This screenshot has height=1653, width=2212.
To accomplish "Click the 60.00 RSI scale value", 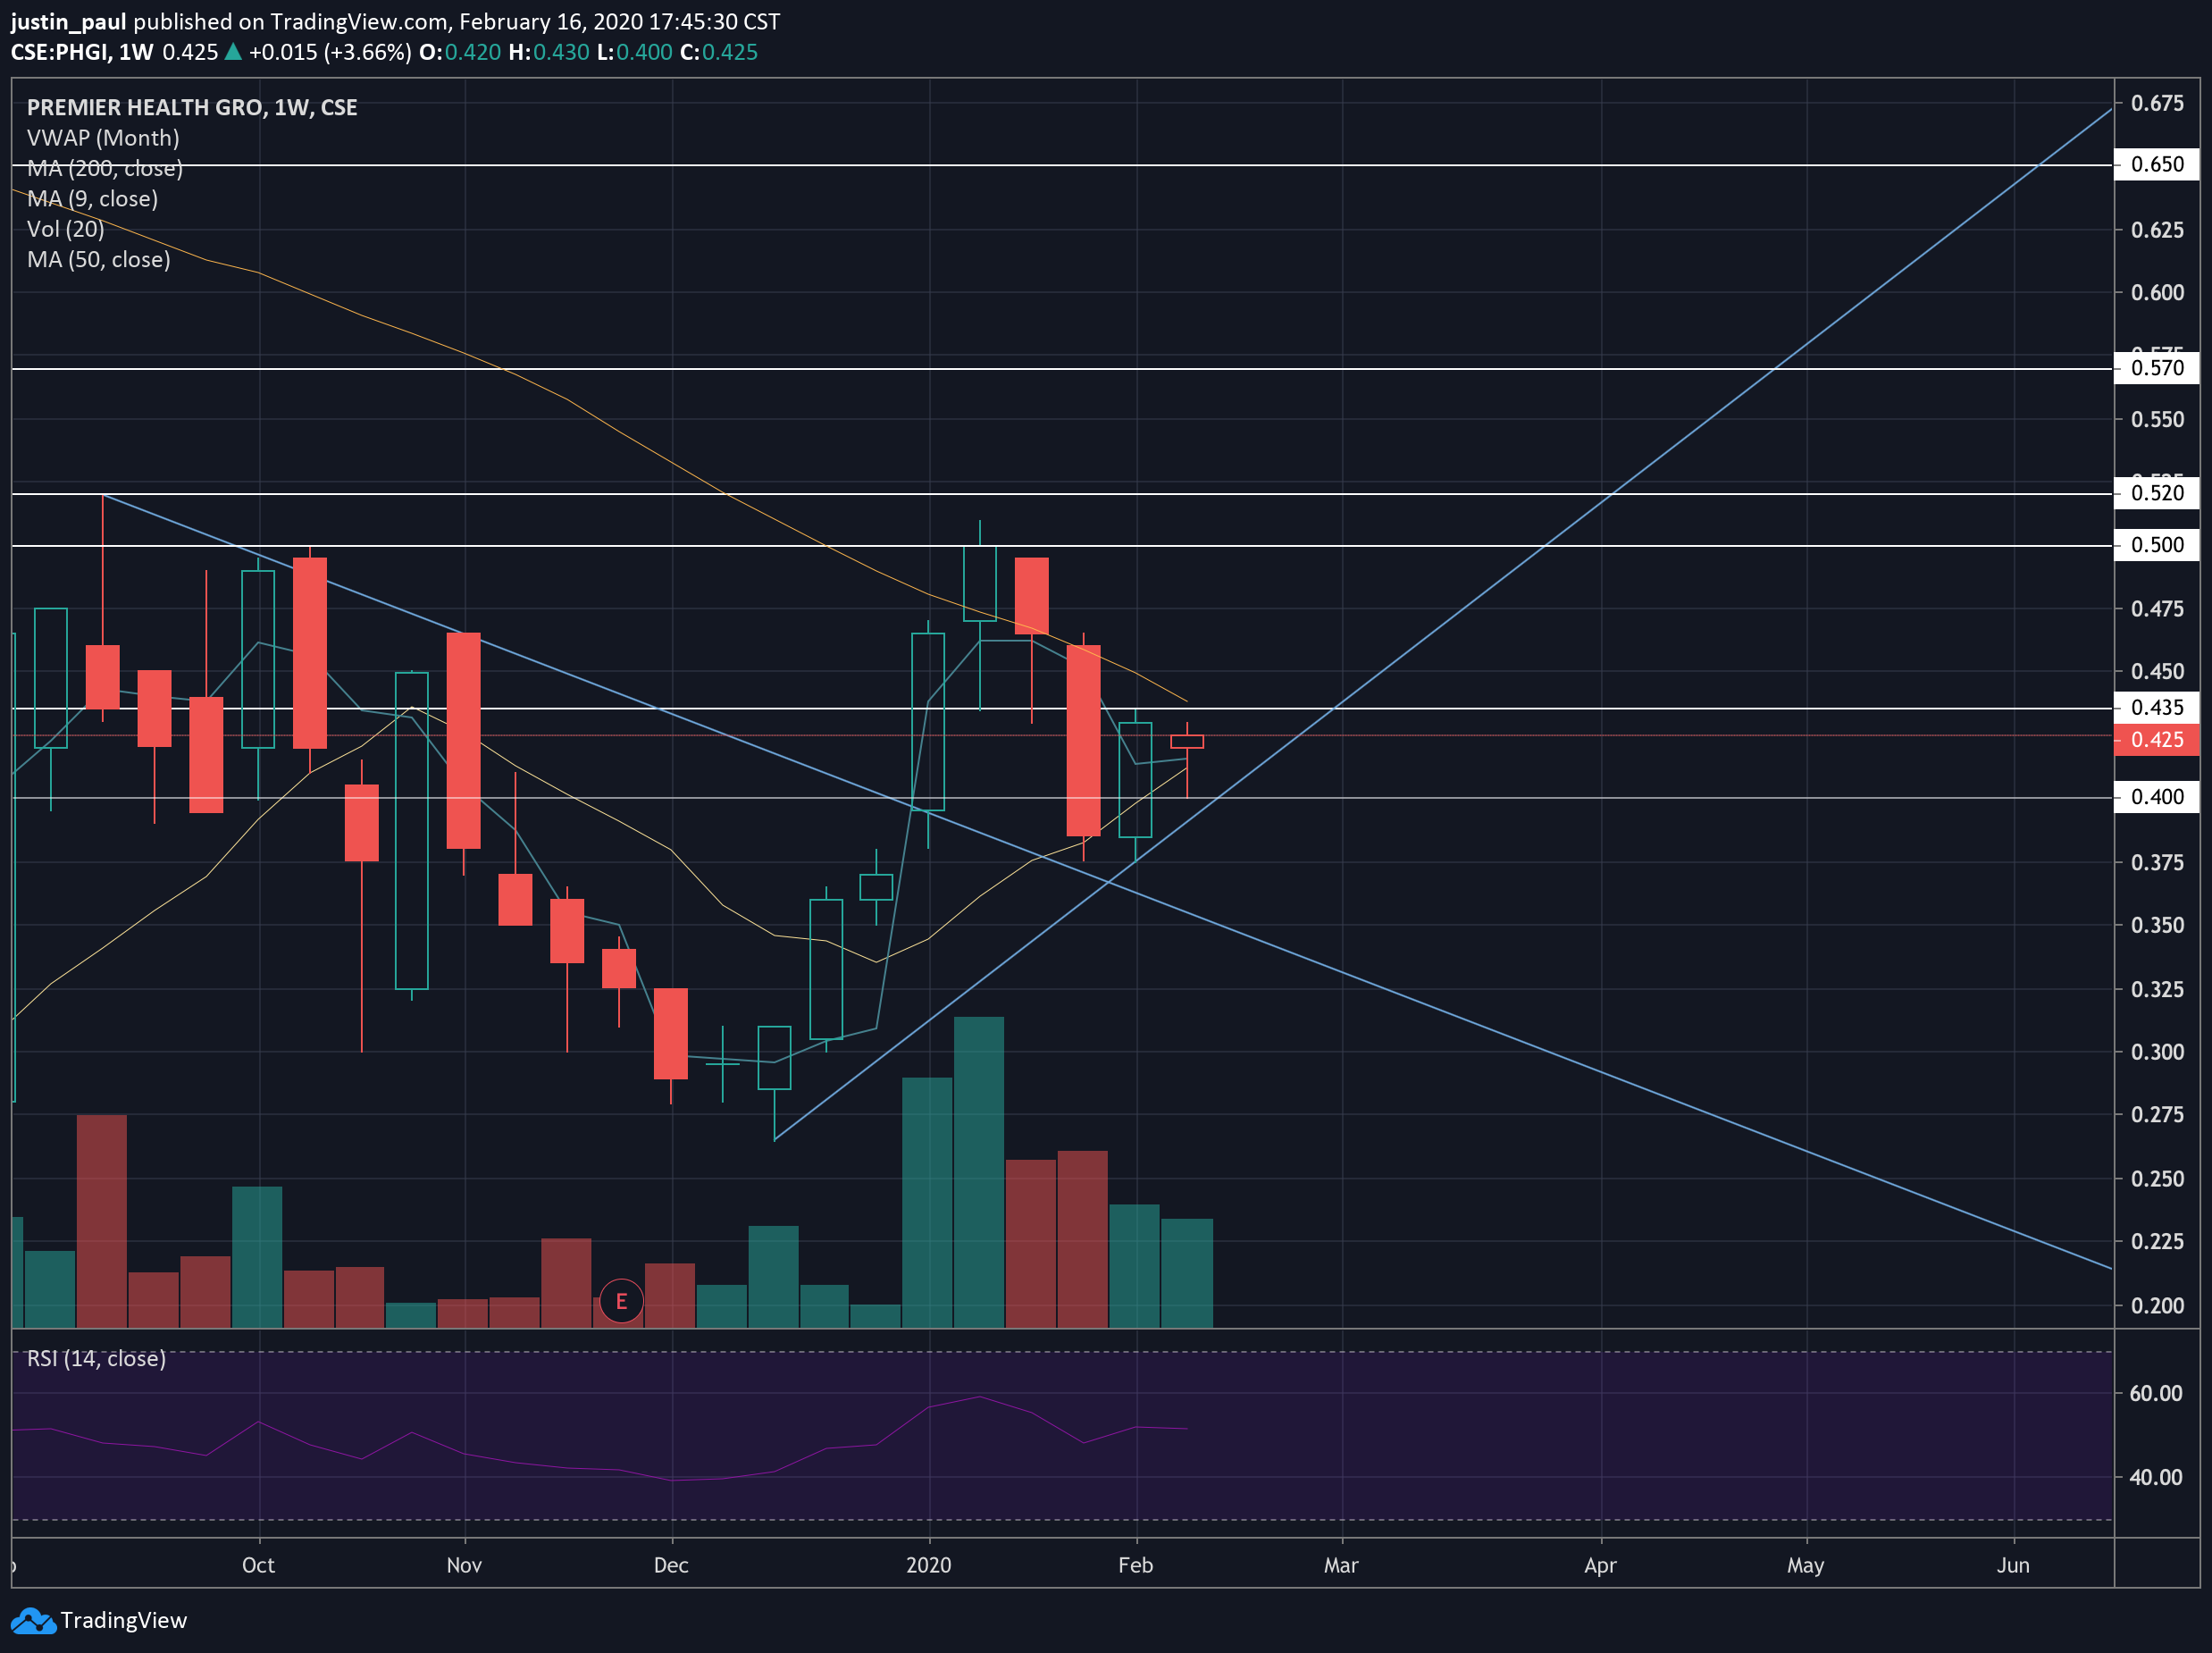I will coord(2156,1393).
